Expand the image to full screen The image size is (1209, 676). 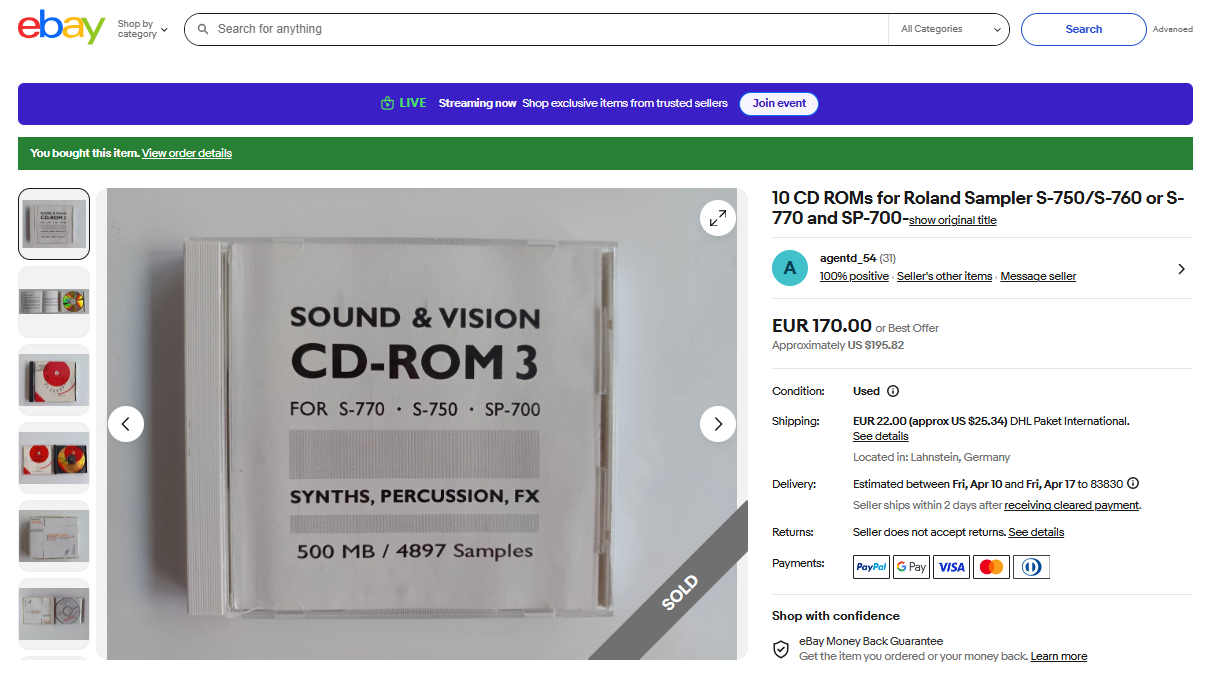click(718, 218)
